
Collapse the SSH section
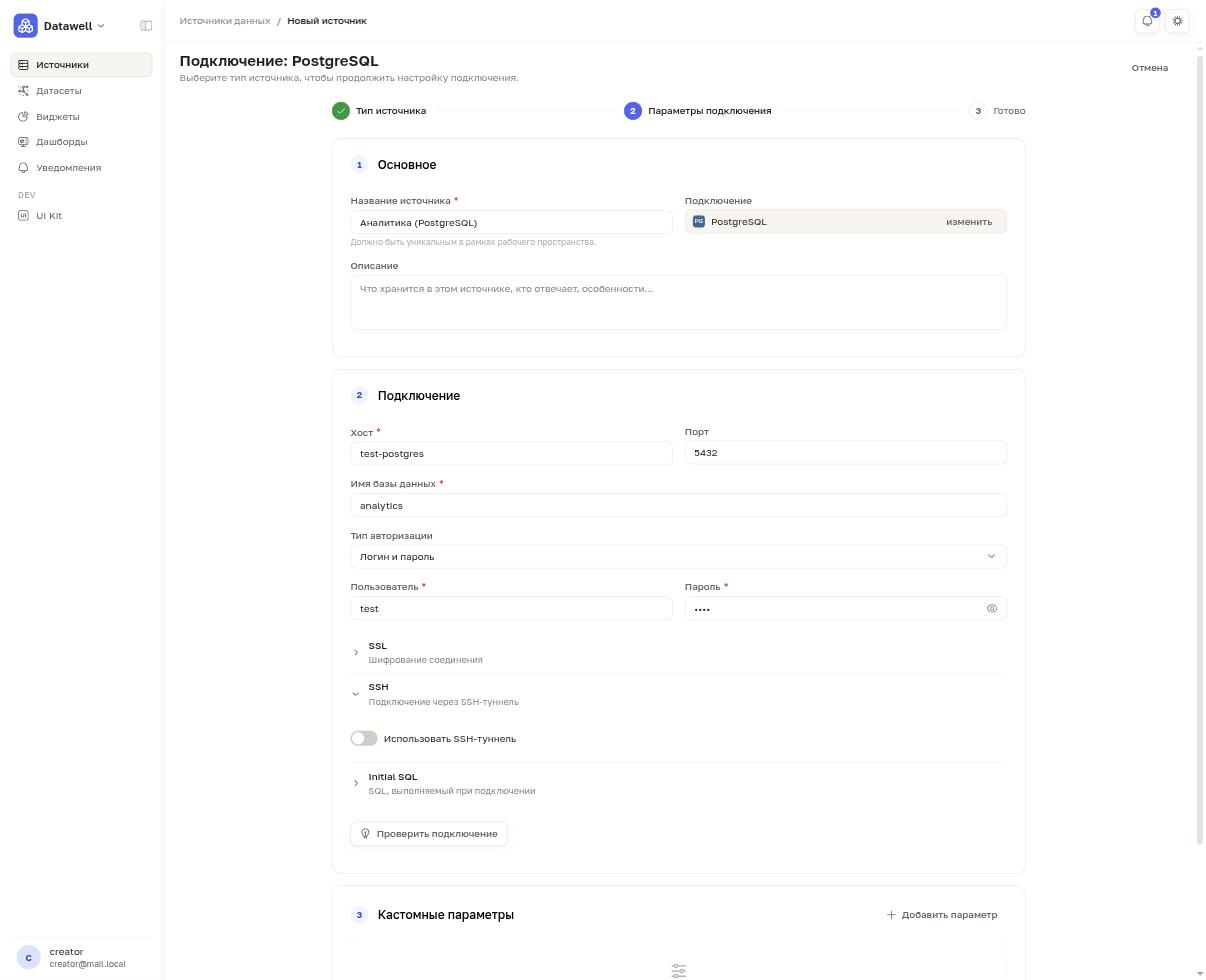tap(678, 694)
